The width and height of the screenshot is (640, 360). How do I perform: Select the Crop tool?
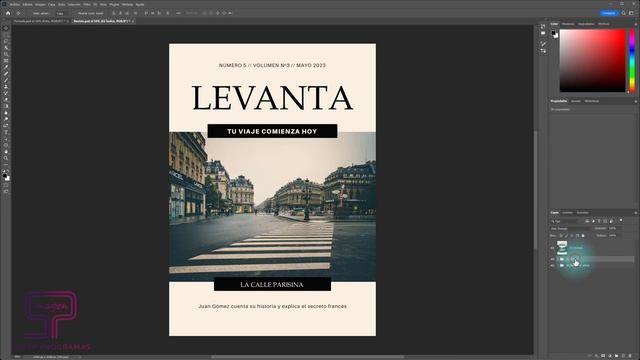pos(6,54)
